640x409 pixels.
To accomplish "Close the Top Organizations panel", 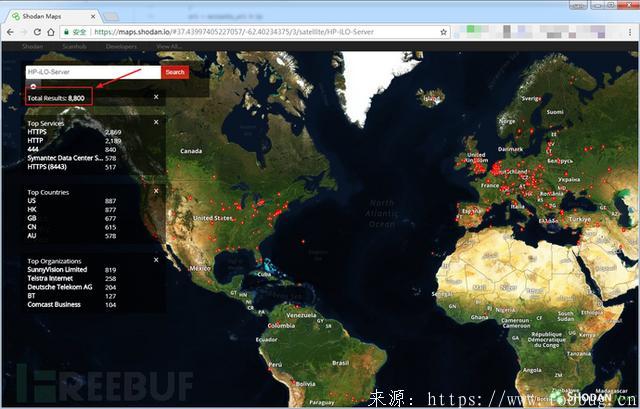I will coord(156,260).
